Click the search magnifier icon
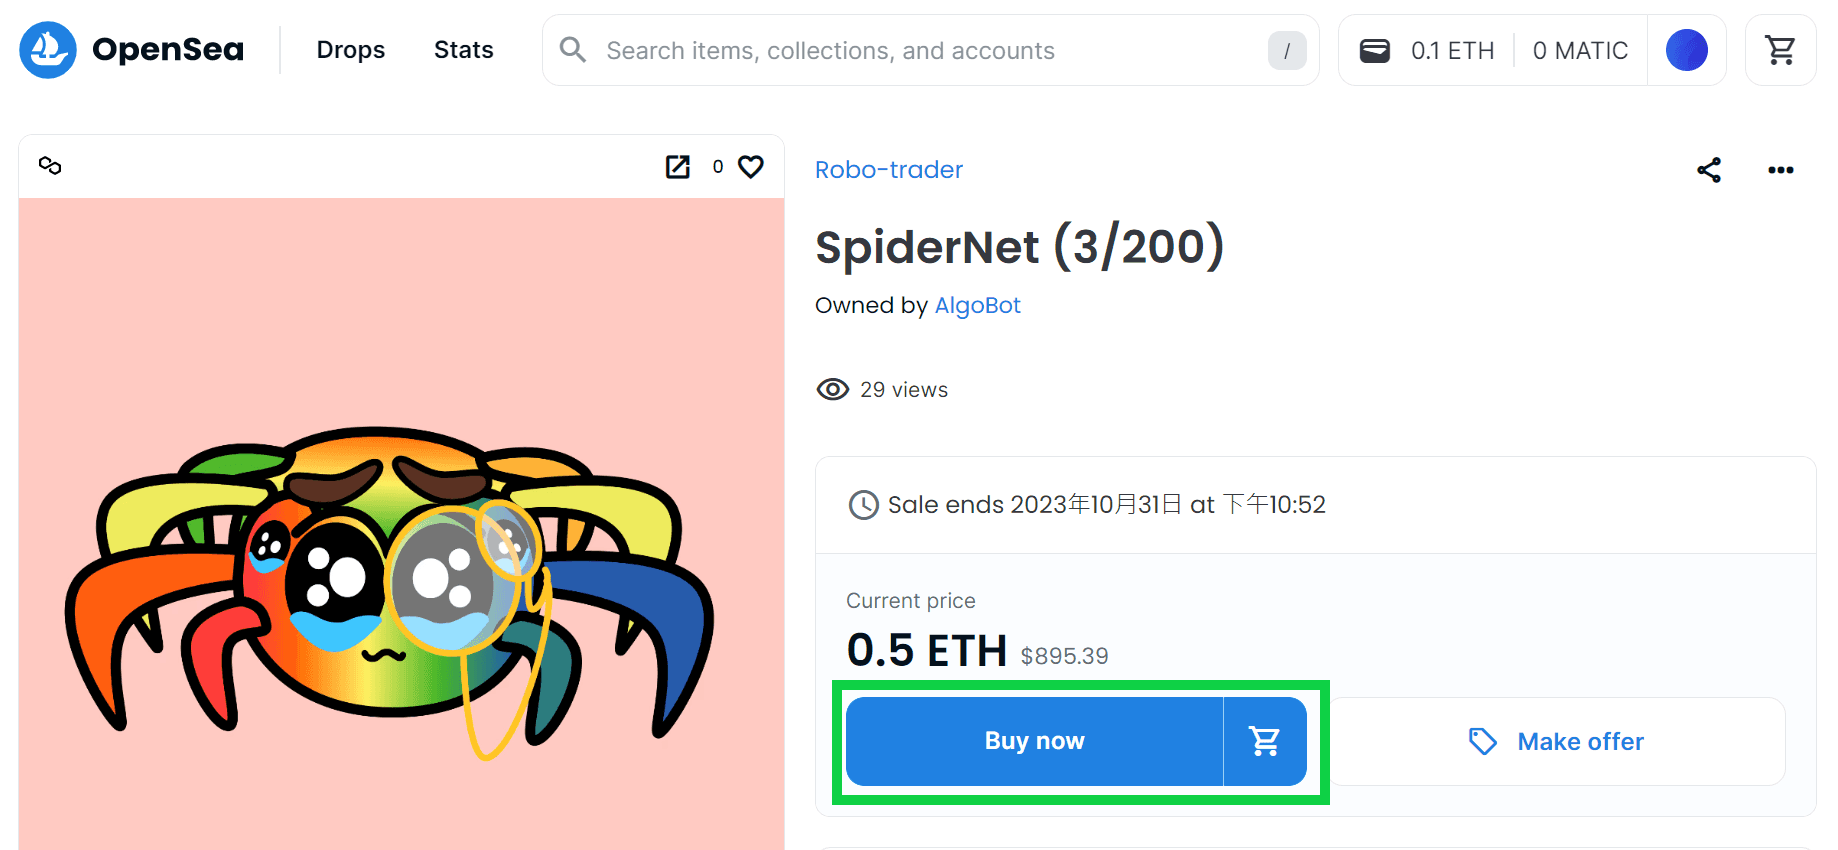The width and height of the screenshot is (1838, 850). coord(573,50)
